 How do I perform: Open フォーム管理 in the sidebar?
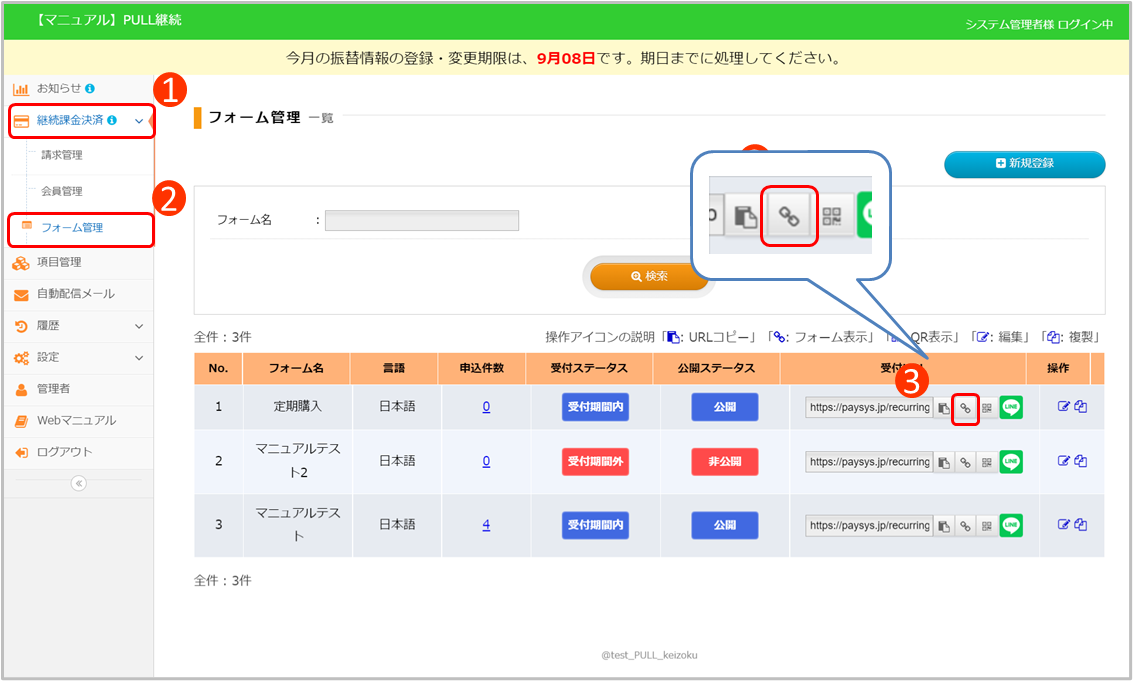(x=72, y=228)
